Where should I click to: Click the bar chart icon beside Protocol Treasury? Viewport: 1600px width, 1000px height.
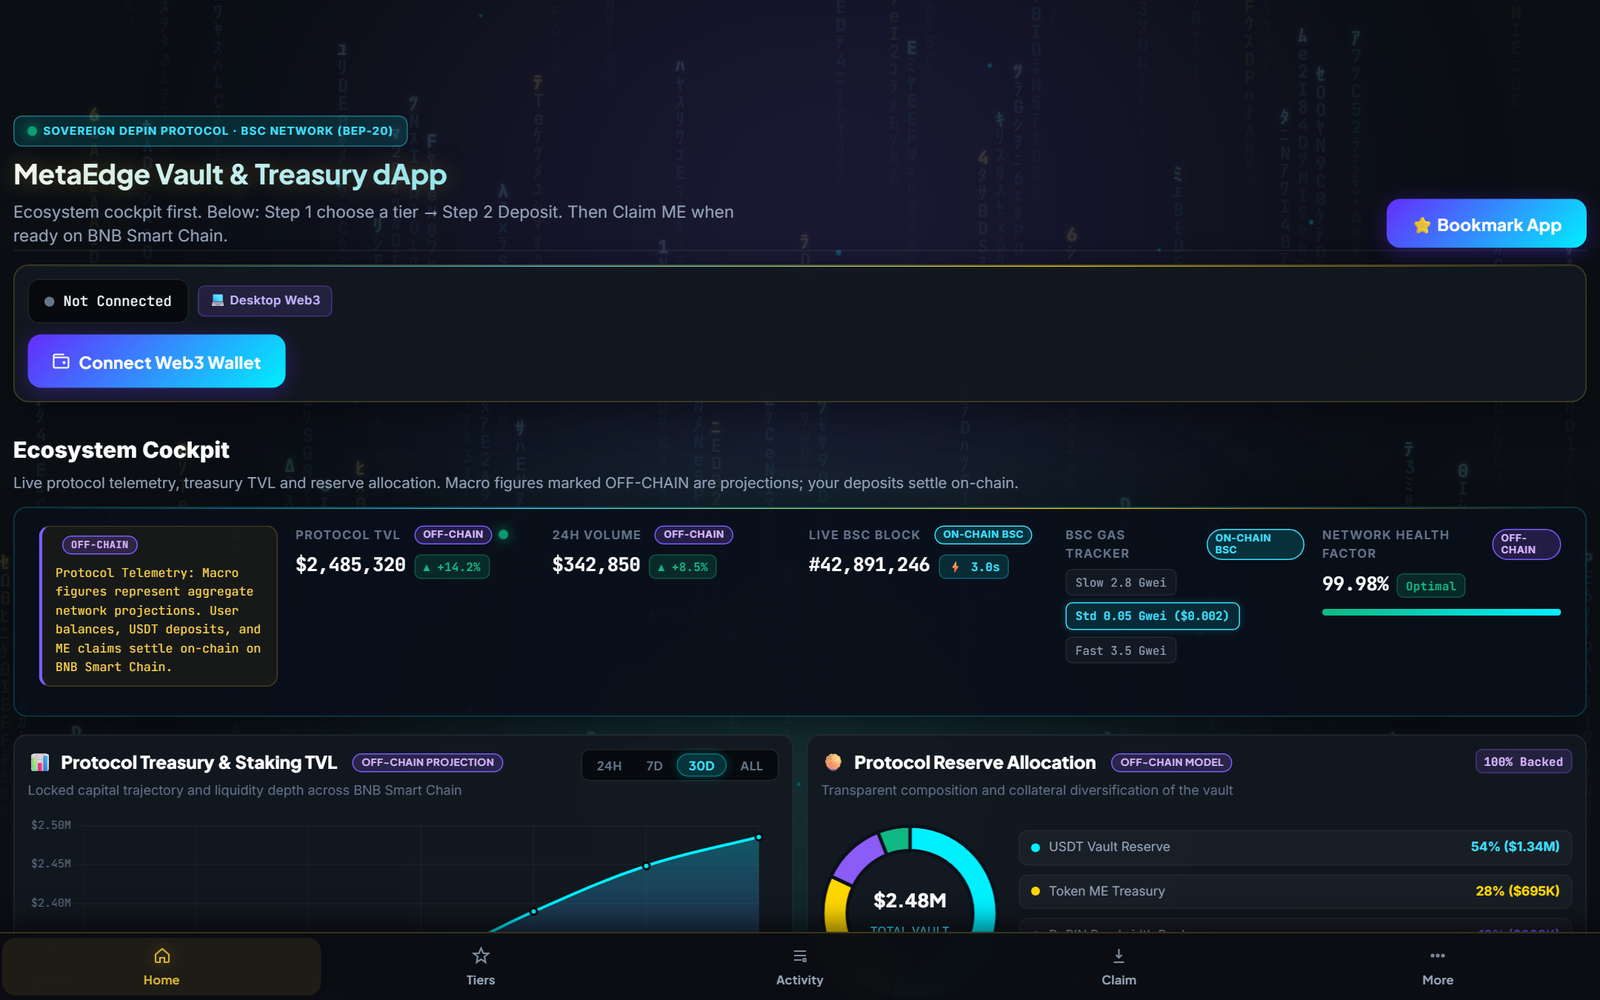40,763
